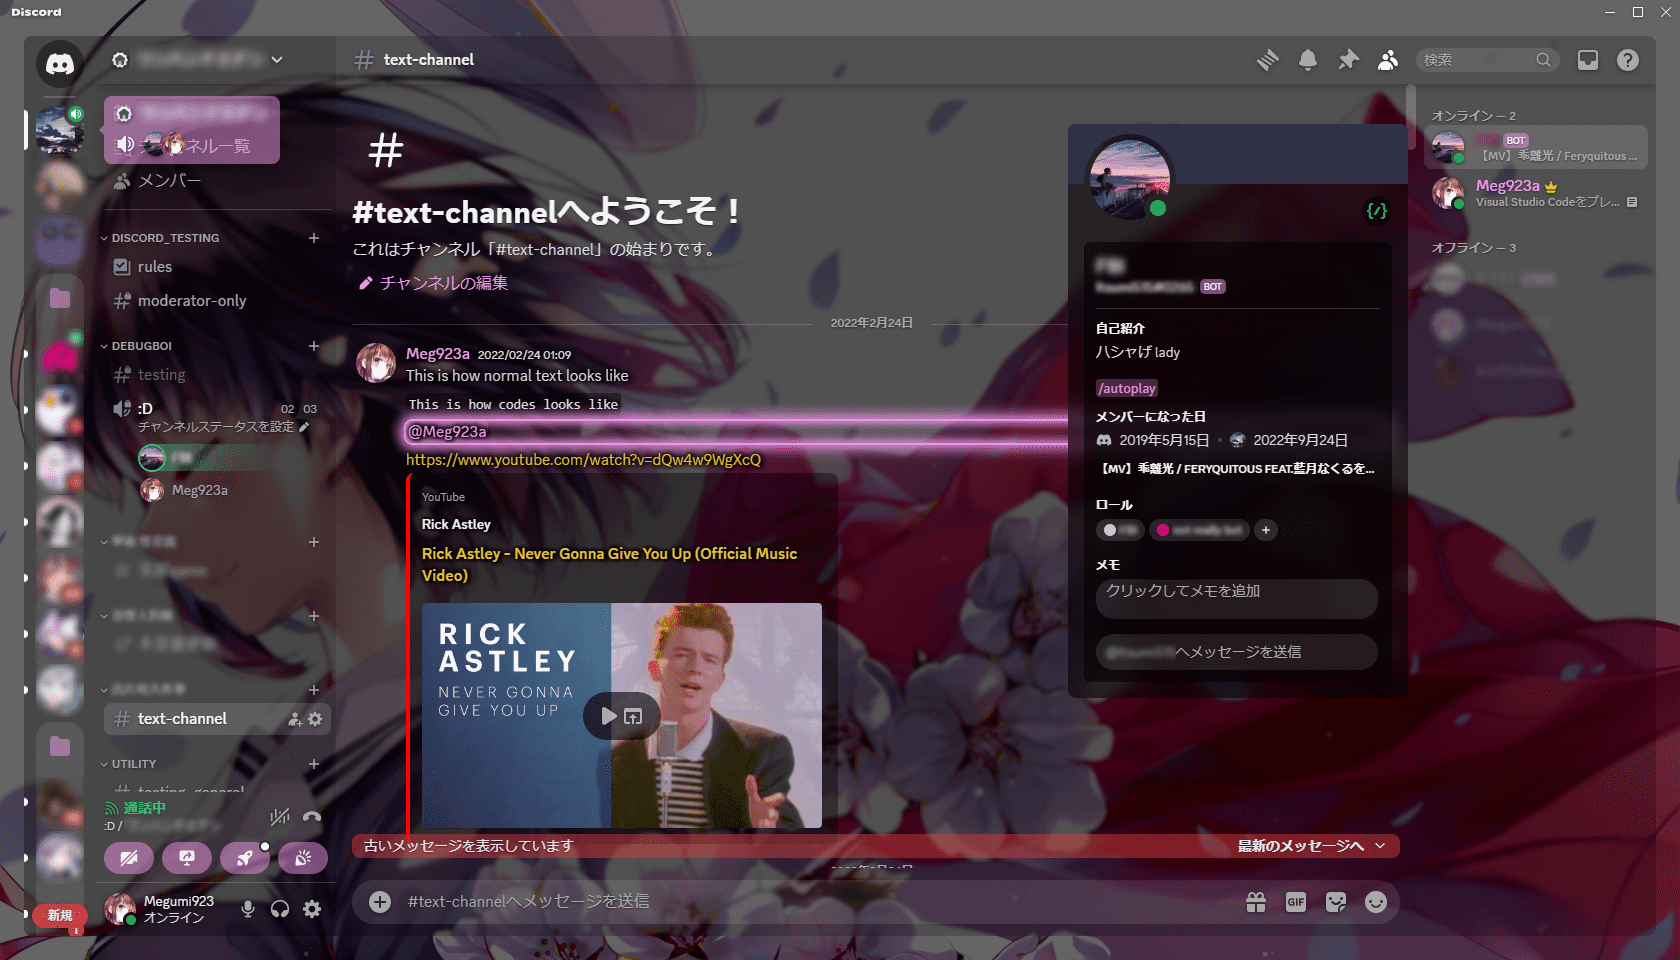The width and height of the screenshot is (1680, 960).
Task: Mute microphone in user panel
Action: click(248, 909)
